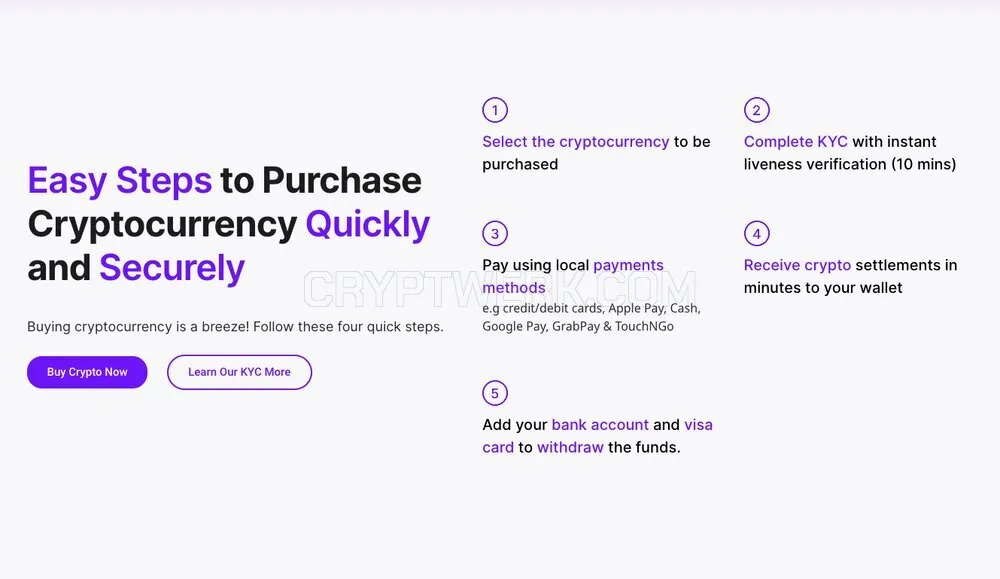The height and width of the screenshot is (579, 1000).
Task: Select the circled number 3 icon
Action: click(x=495, y=234)
